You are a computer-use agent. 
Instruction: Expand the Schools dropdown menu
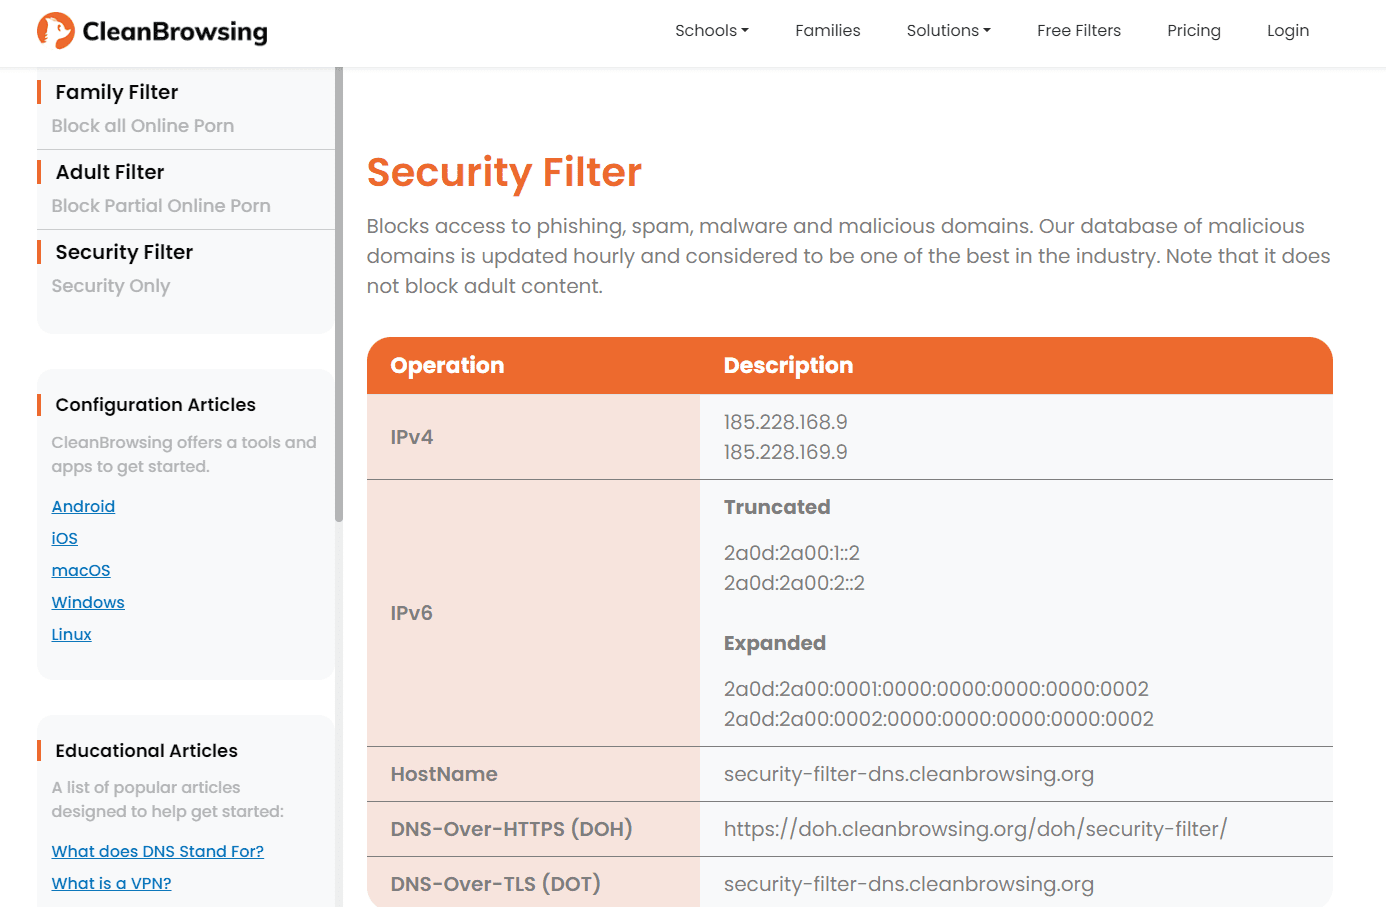tap(711, 31)
